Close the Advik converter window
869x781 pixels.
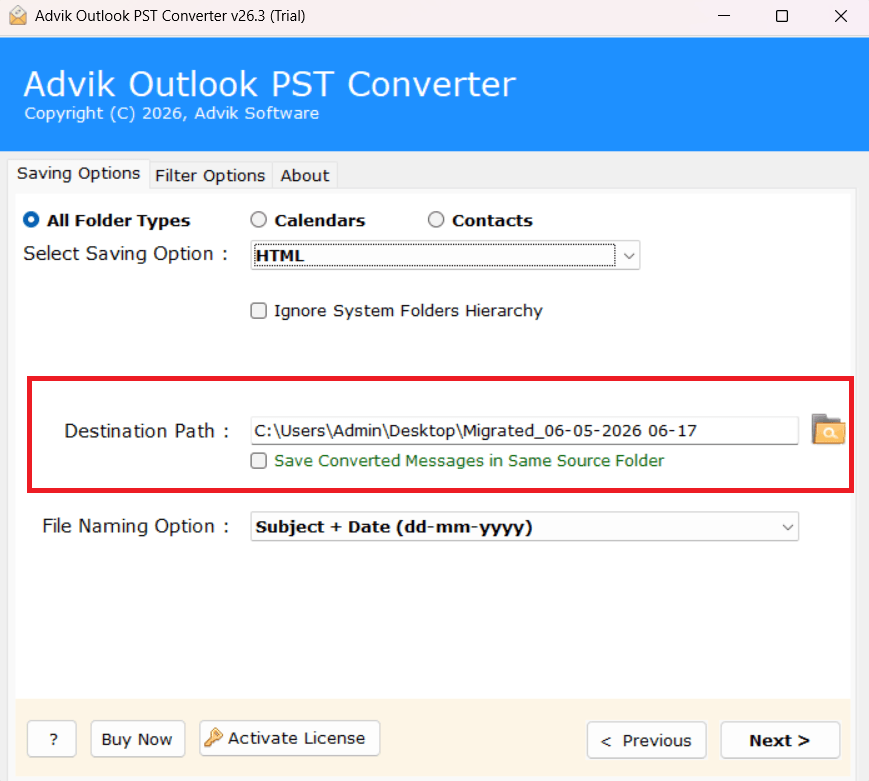(841, 16)
